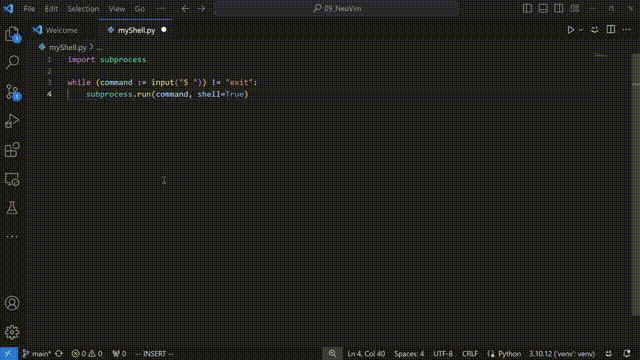Screen dimensions: 640x360
Task: Open the Search view in activity bar
Action: [x=12, y=62]
